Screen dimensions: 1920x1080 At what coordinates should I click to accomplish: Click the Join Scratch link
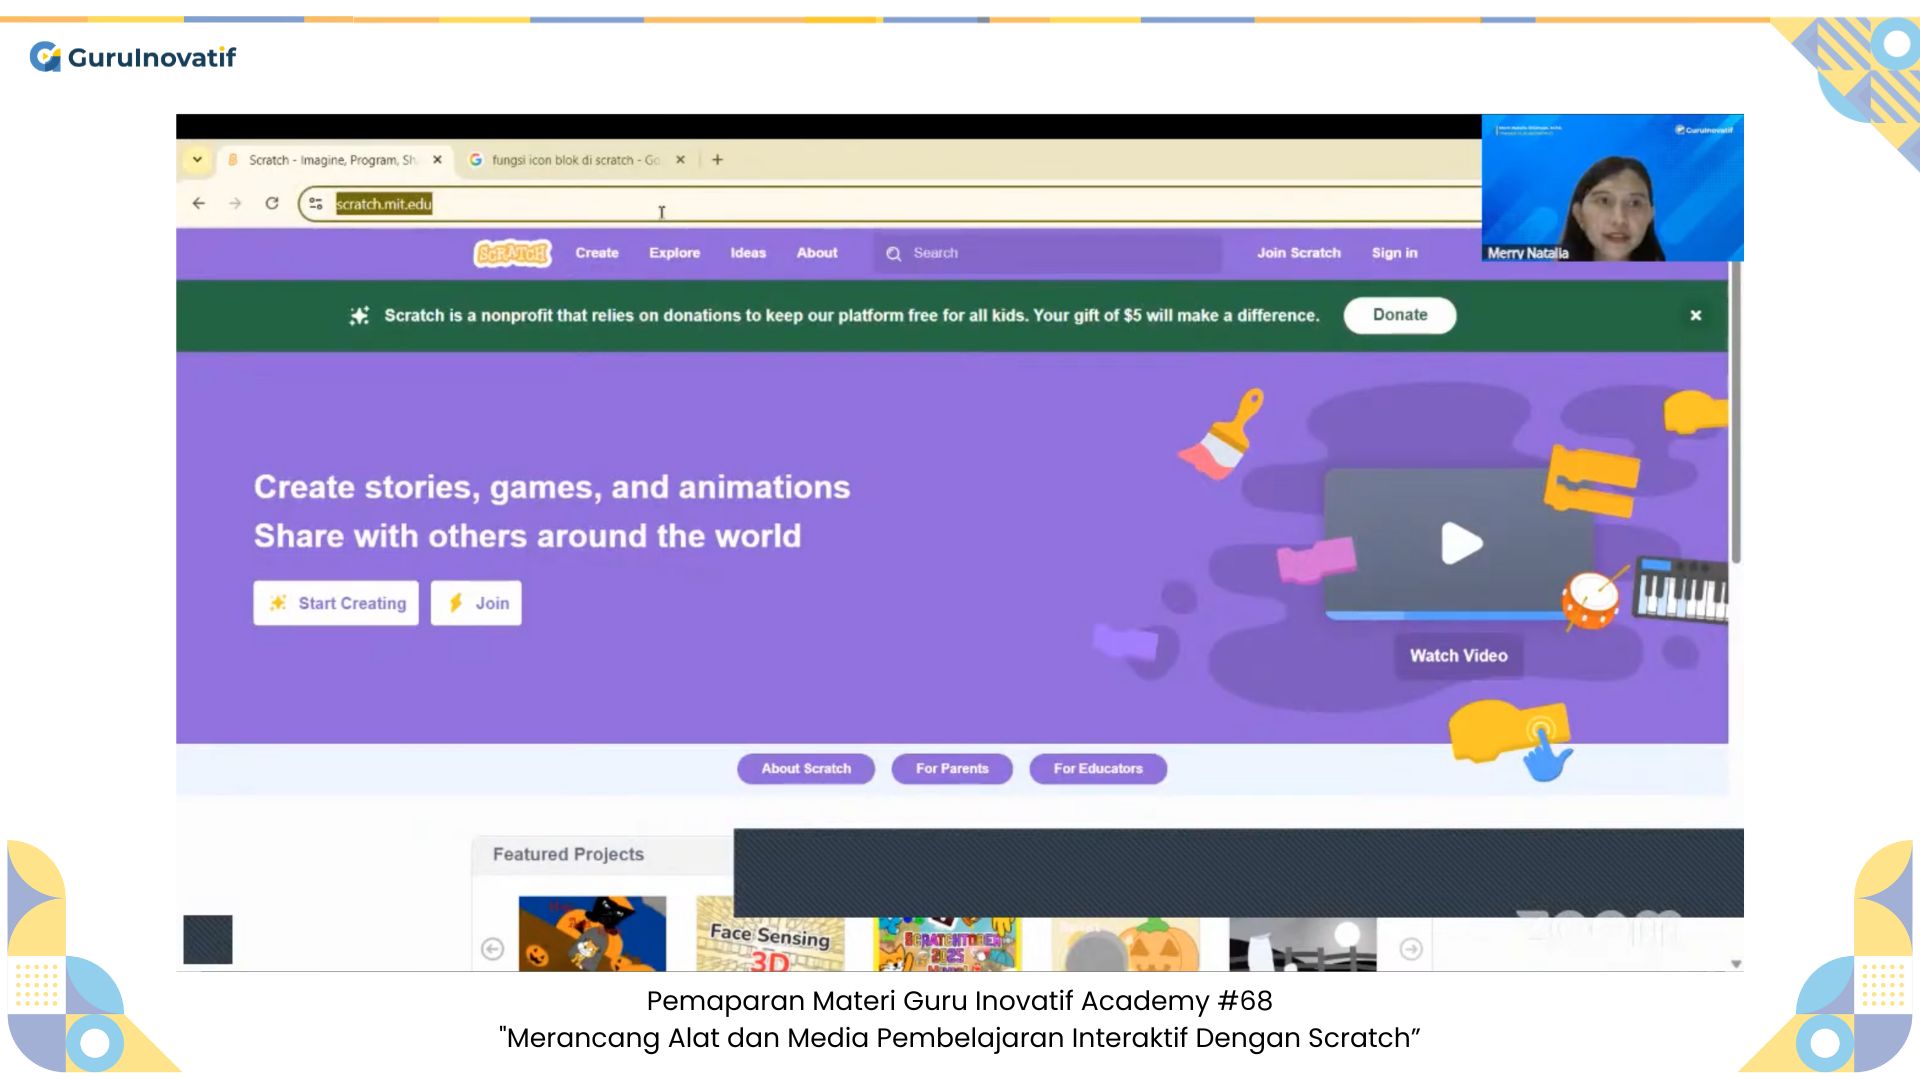1299,253
